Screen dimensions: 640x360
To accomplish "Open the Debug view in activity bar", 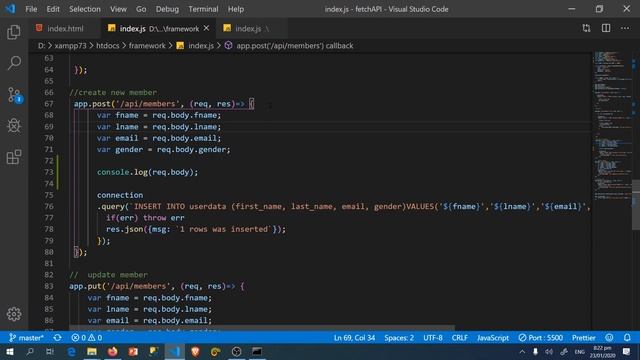I will pyautogui.click(x=14, y=126).
